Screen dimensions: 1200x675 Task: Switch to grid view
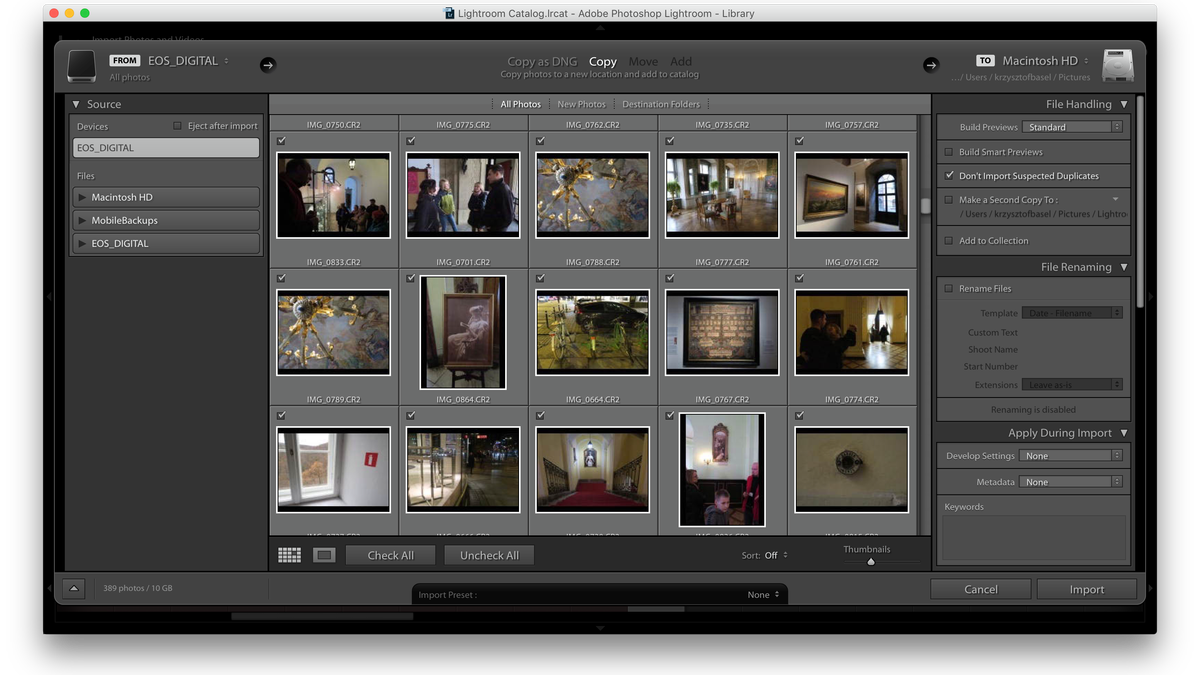click(x=289, y=554)
